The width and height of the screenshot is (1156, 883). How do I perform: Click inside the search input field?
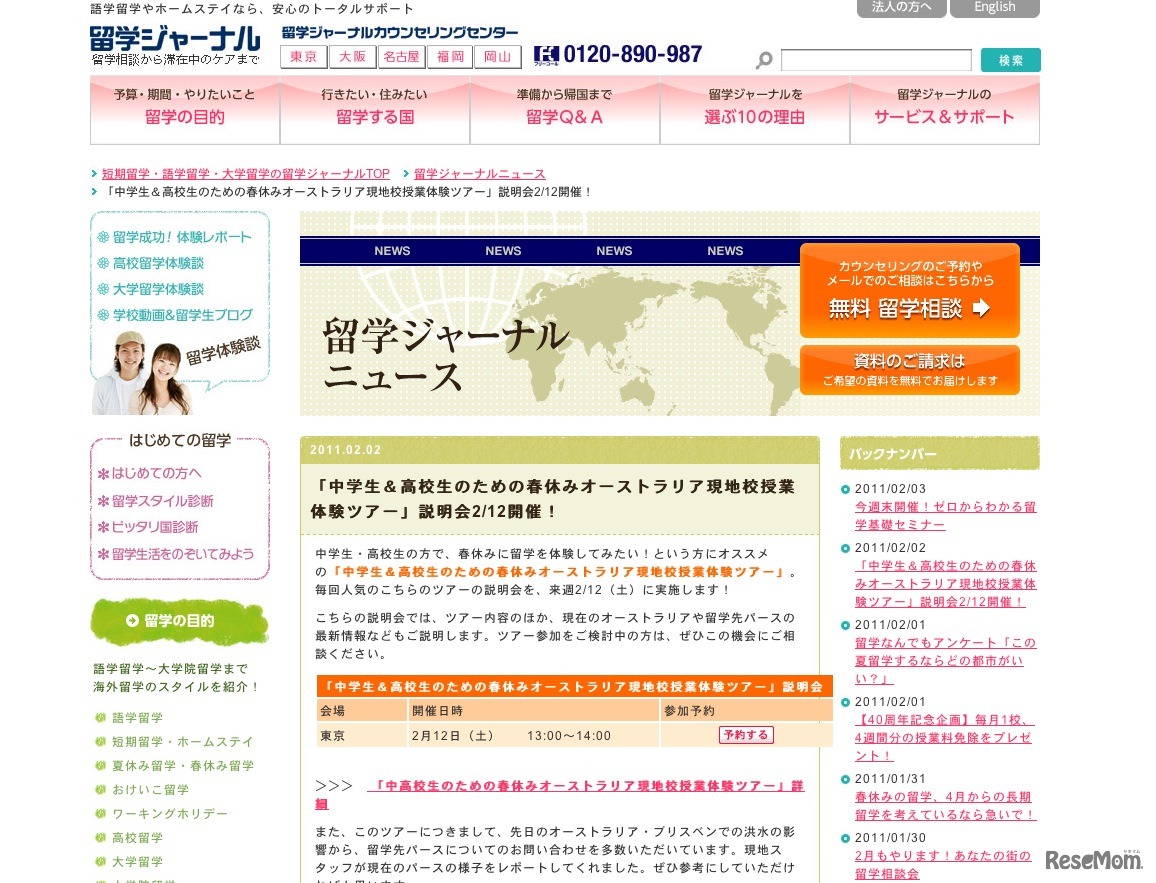[875, 60]
